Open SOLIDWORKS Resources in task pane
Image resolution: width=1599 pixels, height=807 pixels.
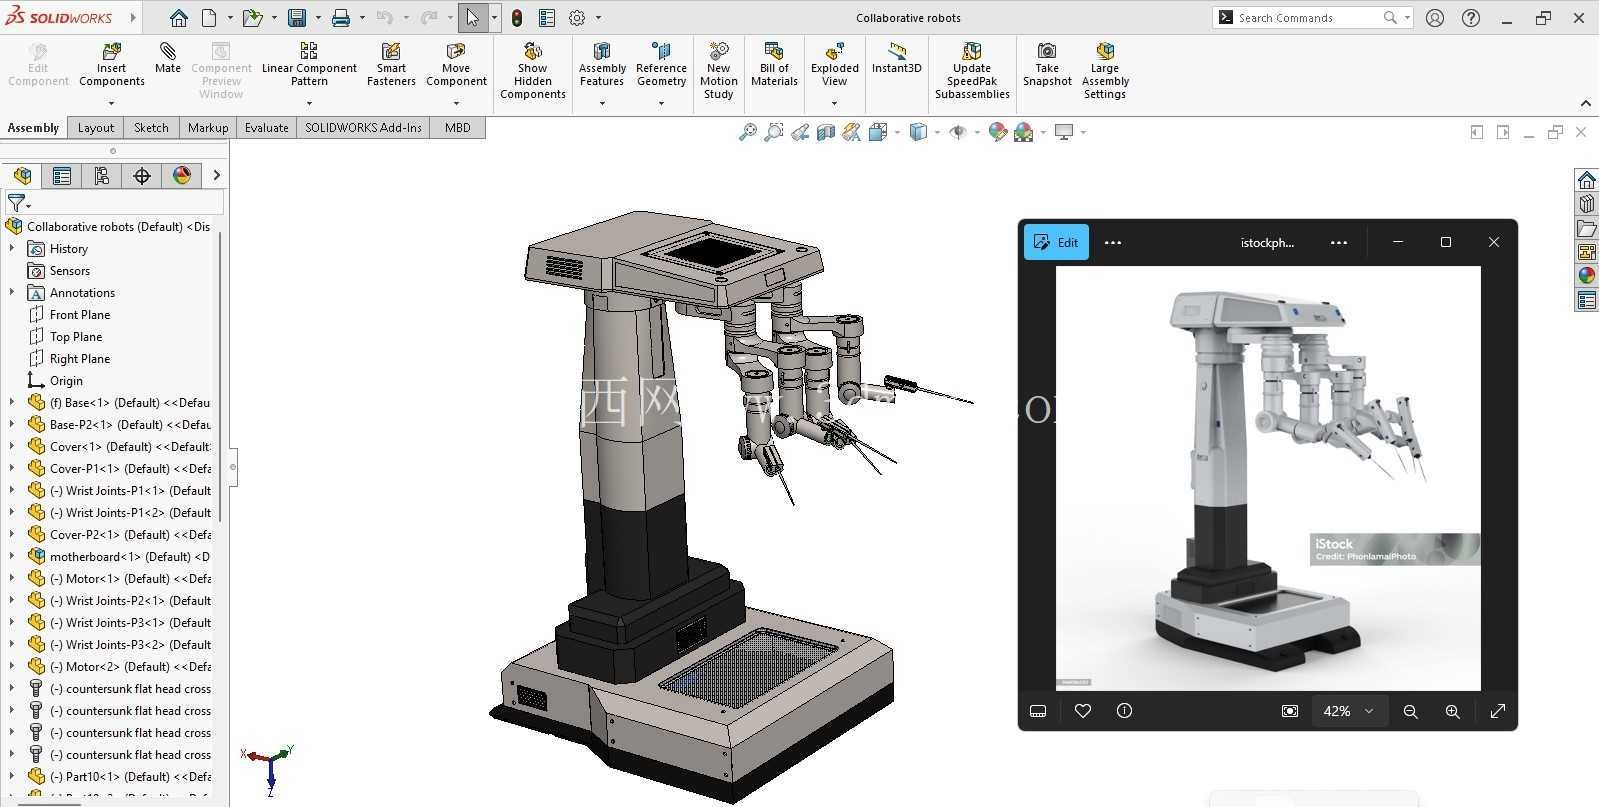[x=1586, y=180]
